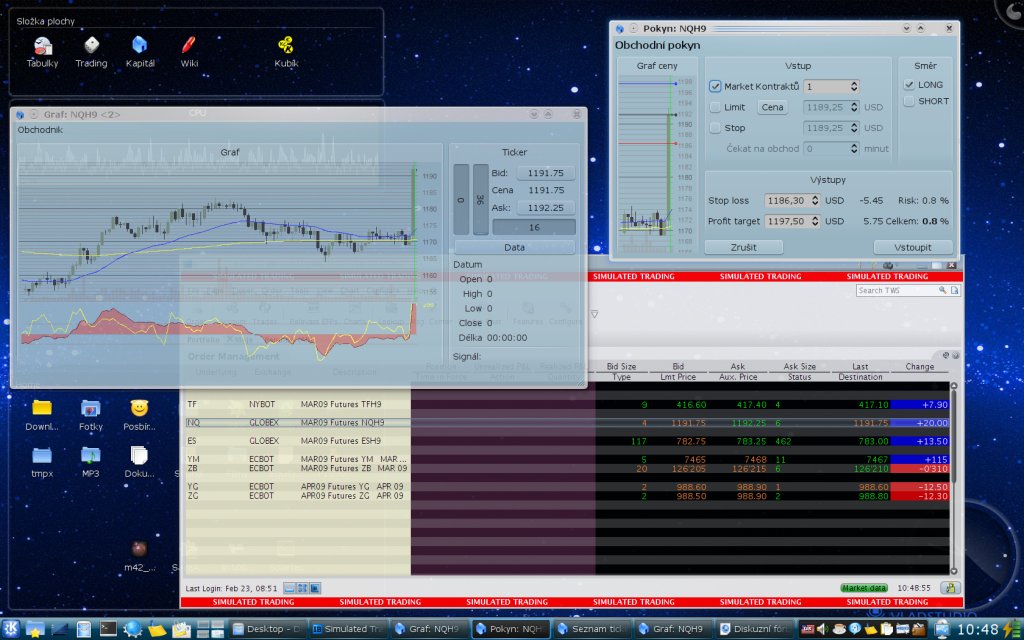Open the globe web browser icon in panel
The image size is (1024, 640).
133,628
